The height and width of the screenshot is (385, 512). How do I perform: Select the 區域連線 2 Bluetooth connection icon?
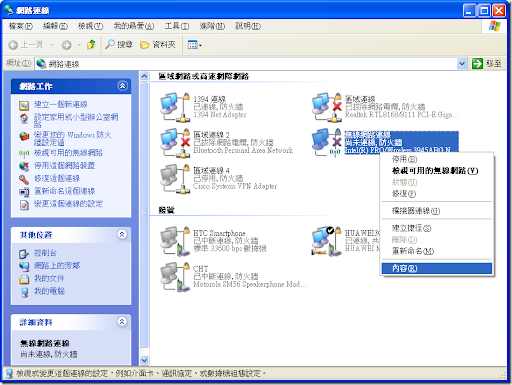tap(175, 143)
